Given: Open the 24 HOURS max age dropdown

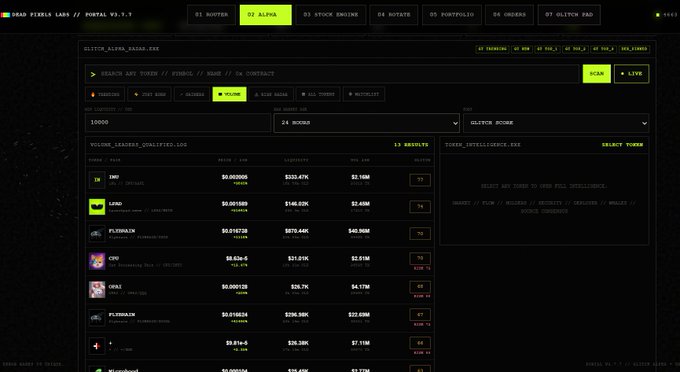Looking at the screenshot, I should pyautogui.click(x=366, y=123).
